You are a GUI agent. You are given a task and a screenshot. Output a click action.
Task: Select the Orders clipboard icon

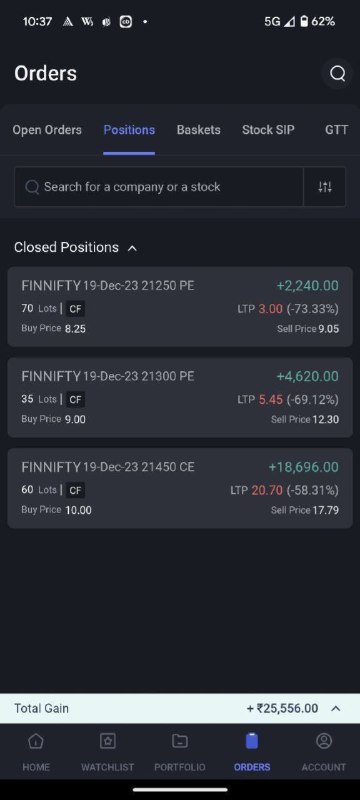coord(252,741)
